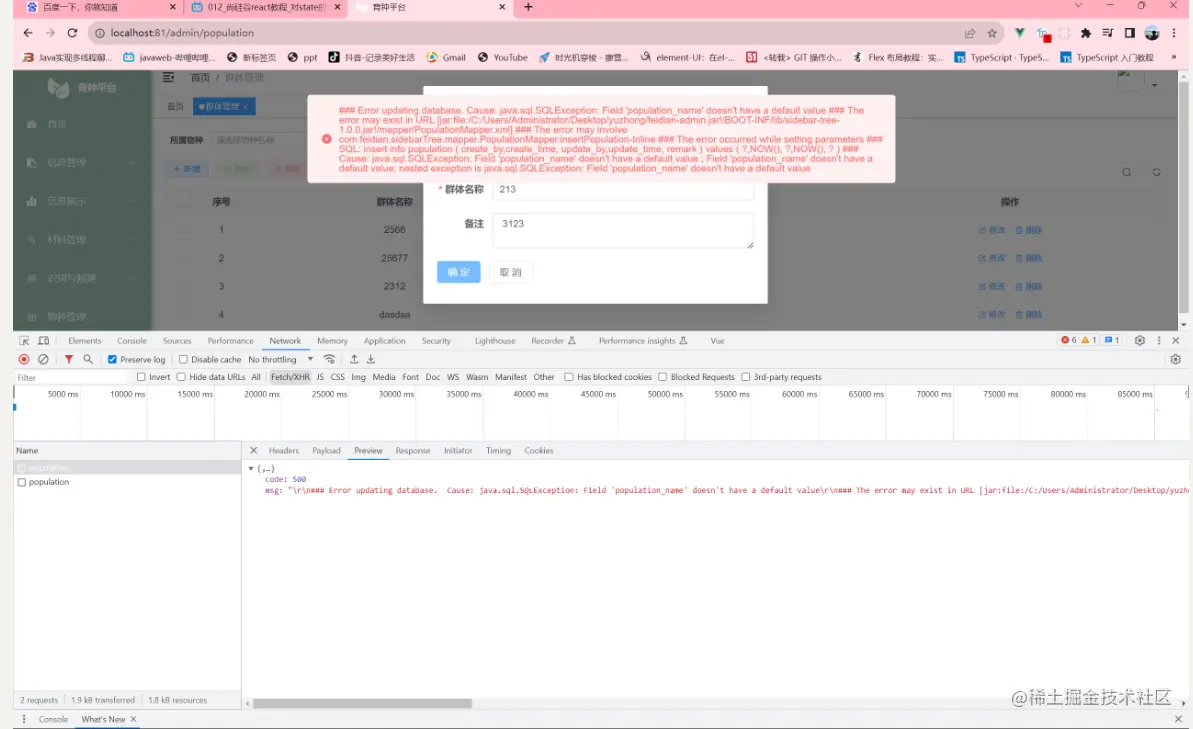Screen dimensions: 1193x729
Task: Open the Vue devtools tab
Action: coord(717,341)
